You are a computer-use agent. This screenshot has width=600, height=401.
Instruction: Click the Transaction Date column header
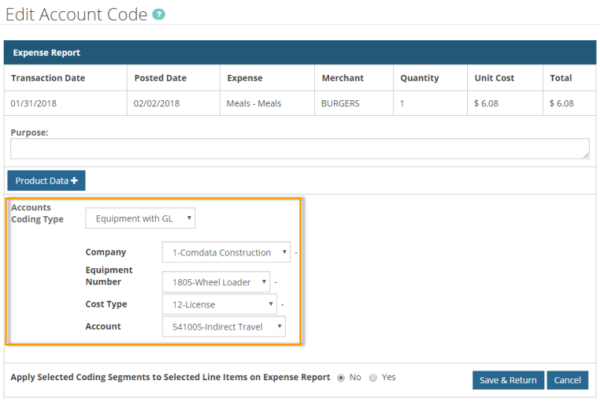click(x=49, y=77)
